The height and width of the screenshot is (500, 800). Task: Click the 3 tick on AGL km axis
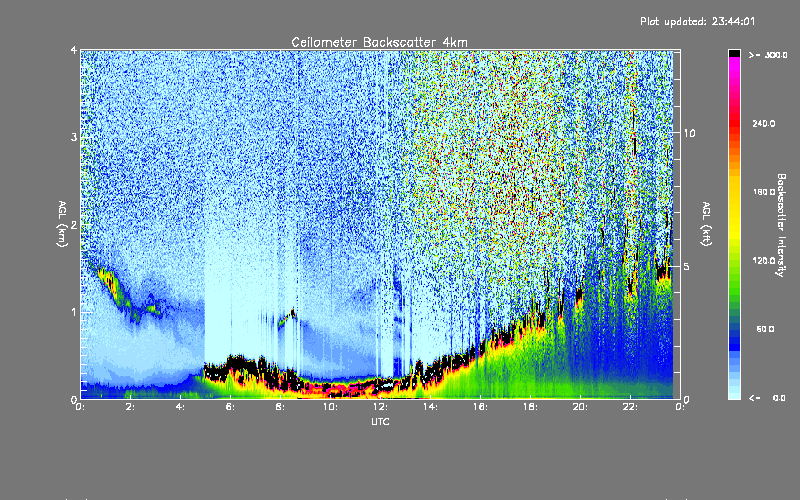74,137
